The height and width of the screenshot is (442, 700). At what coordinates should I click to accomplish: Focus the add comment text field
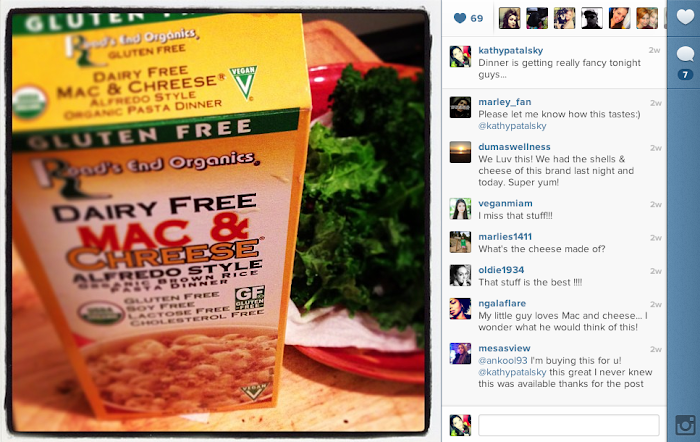coord(569,425)
